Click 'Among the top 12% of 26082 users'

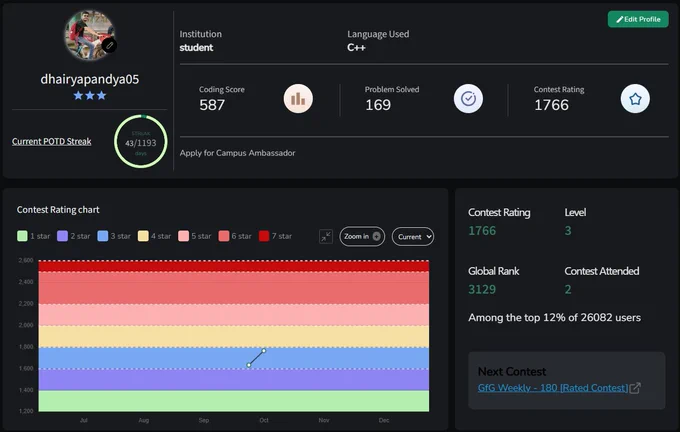pyautogui.click(x=554, y=317)
